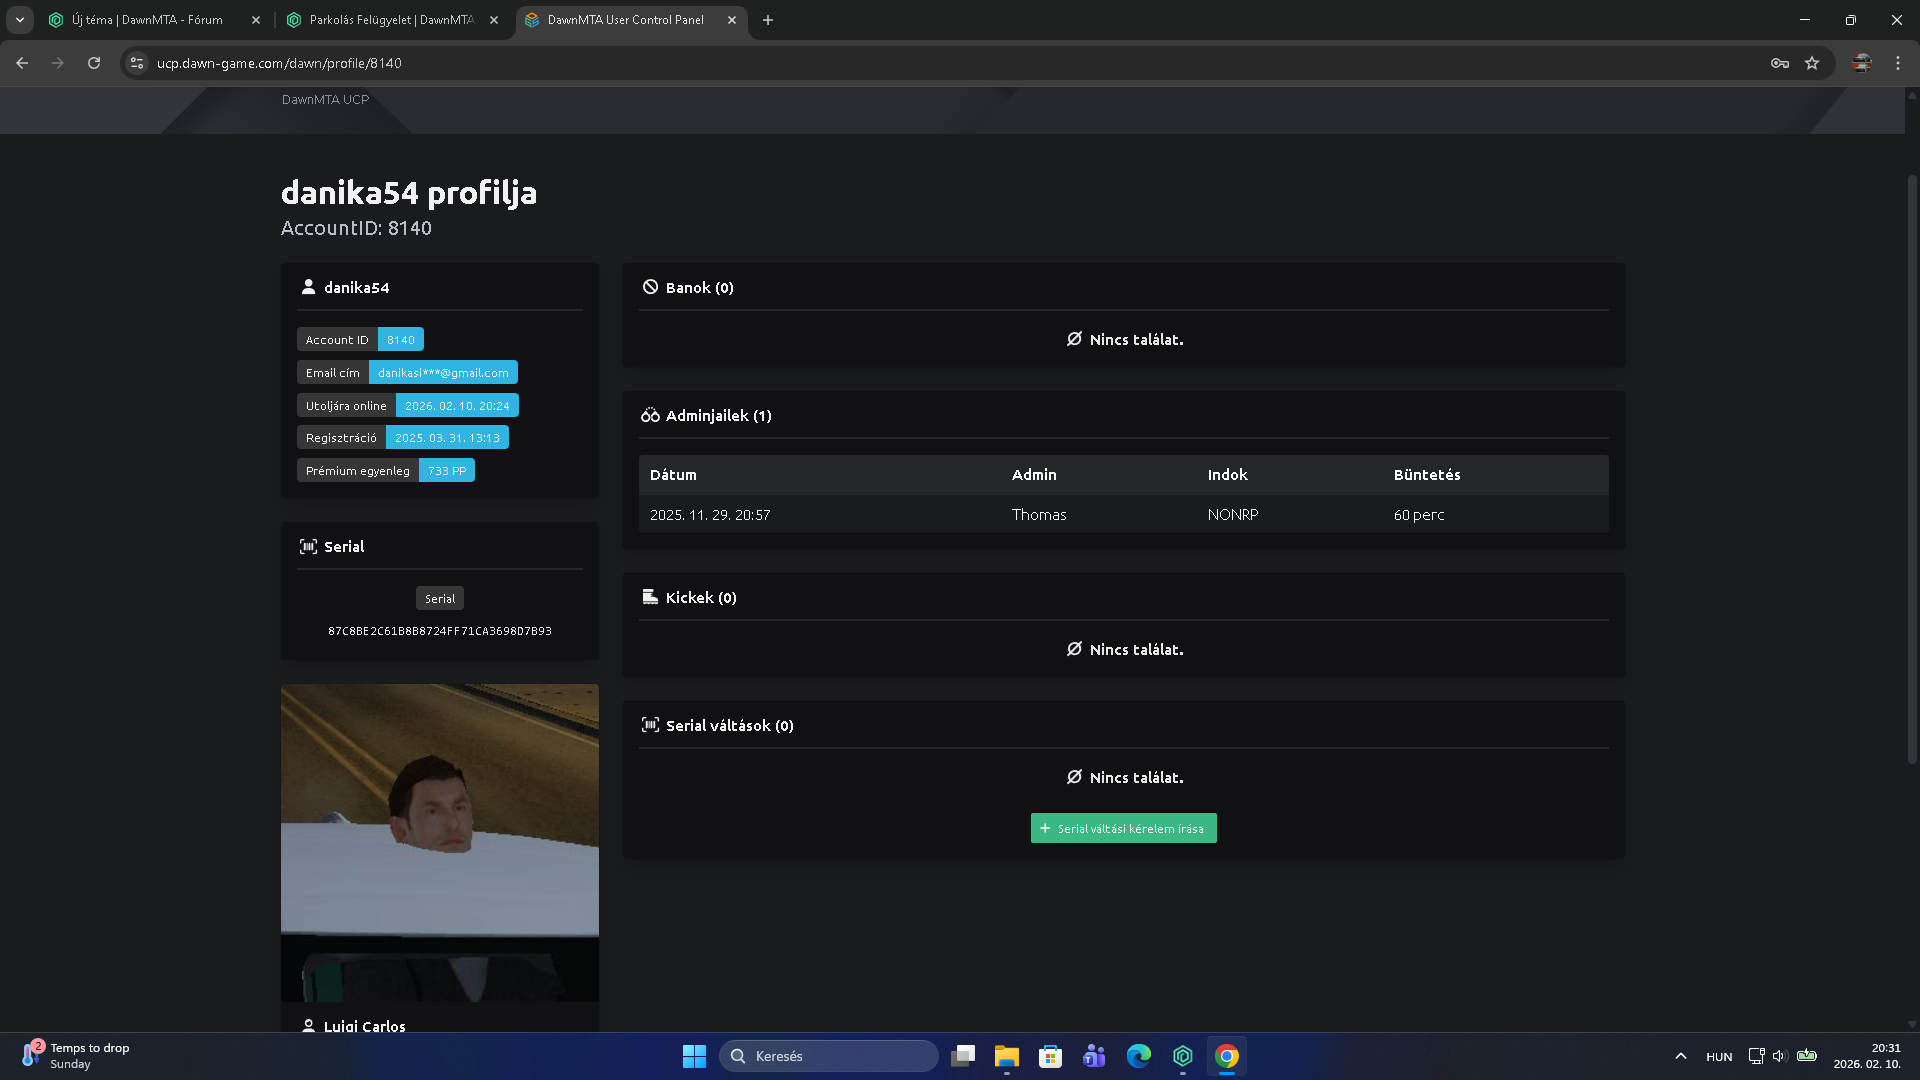1920x1080 pixels.
Task: Click the green serial change request button
Action: (1123, 828)
